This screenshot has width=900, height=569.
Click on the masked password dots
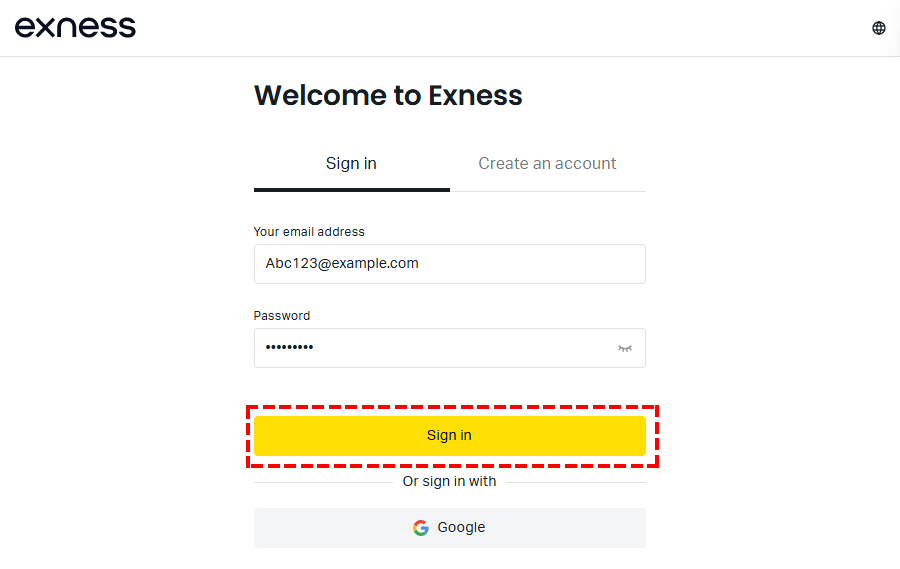click(x=289, y=347)
